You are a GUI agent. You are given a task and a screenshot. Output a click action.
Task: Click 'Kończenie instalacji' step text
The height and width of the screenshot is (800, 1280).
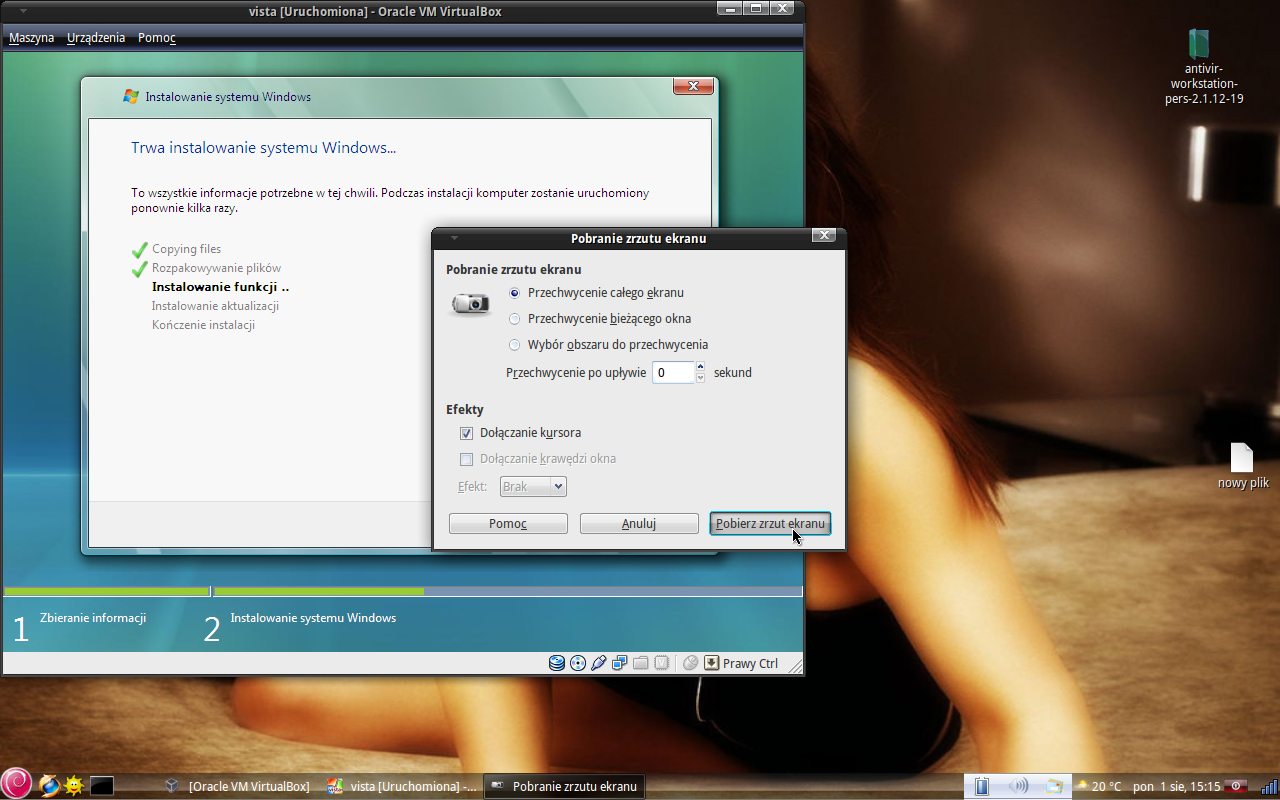[x=203, y=325]
